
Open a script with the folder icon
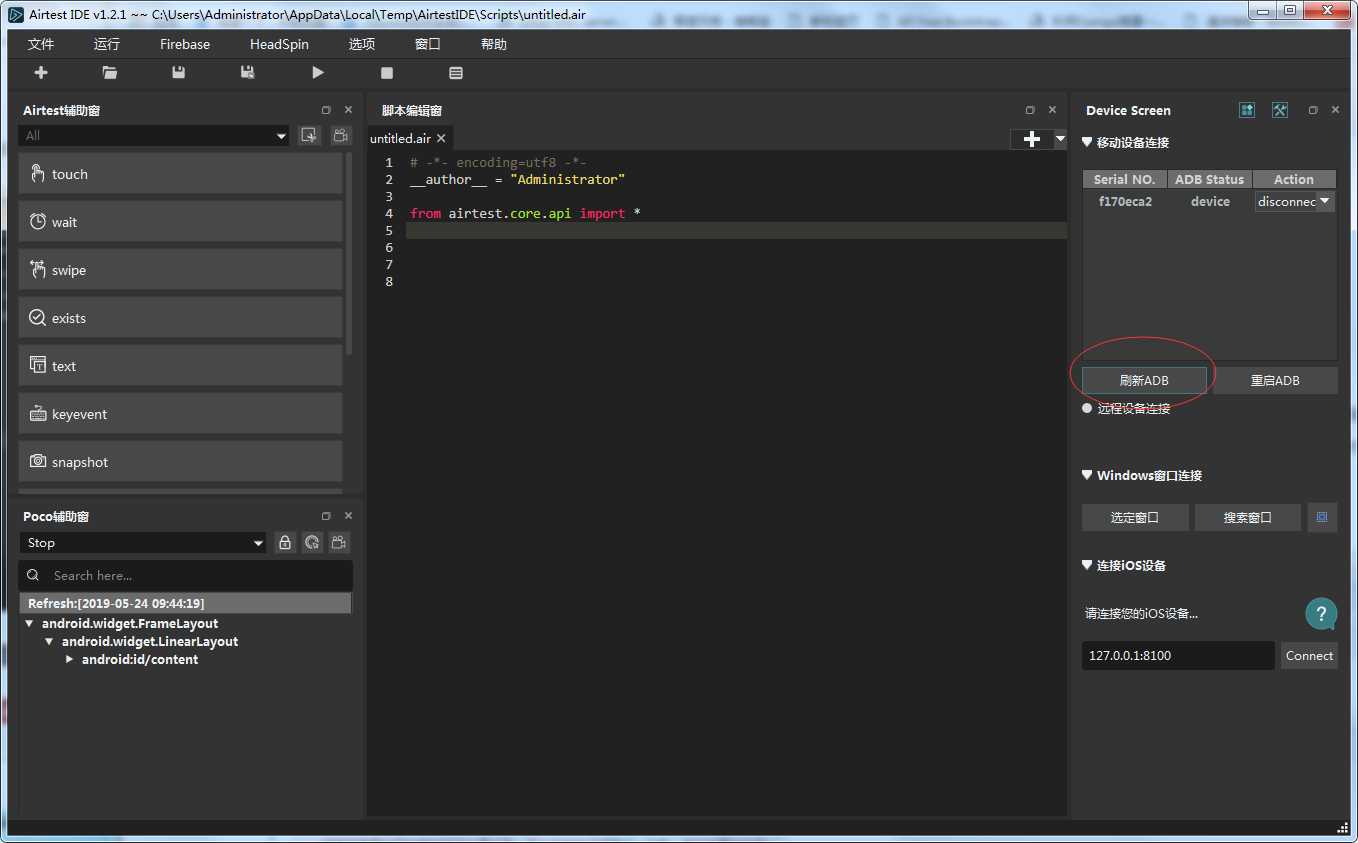110,73
